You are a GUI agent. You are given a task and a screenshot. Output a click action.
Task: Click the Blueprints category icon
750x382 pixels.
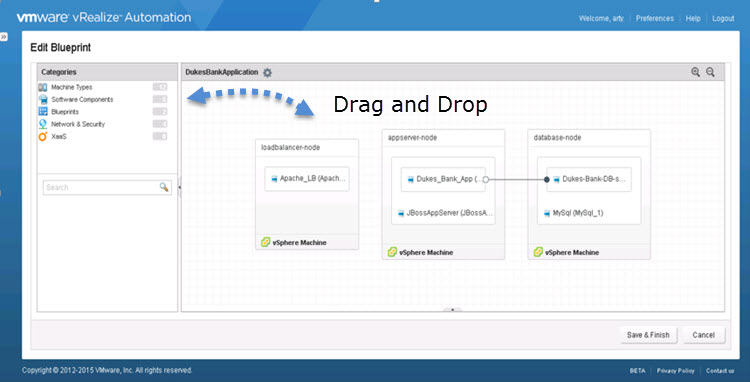click(x=43, y=112)
